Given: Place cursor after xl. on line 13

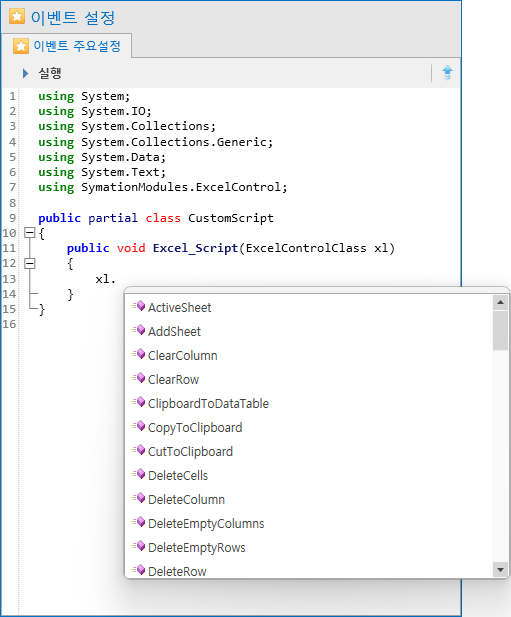Looking at the screenshot, I should click(x=116, y=279).
